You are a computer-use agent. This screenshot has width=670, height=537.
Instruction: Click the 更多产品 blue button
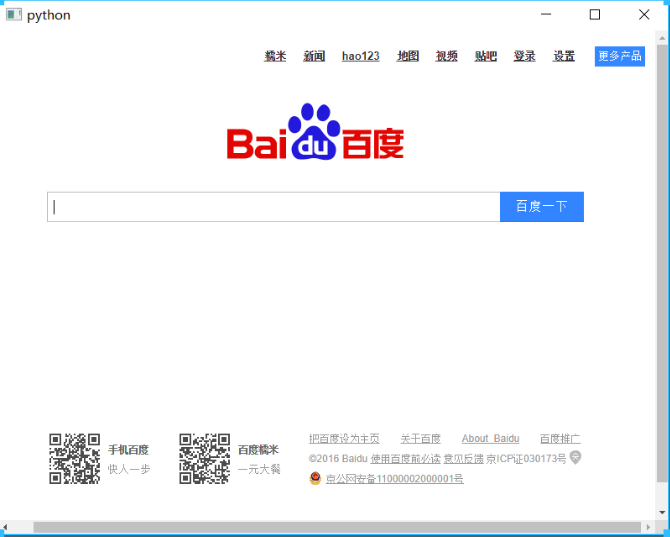click(620, 56)
